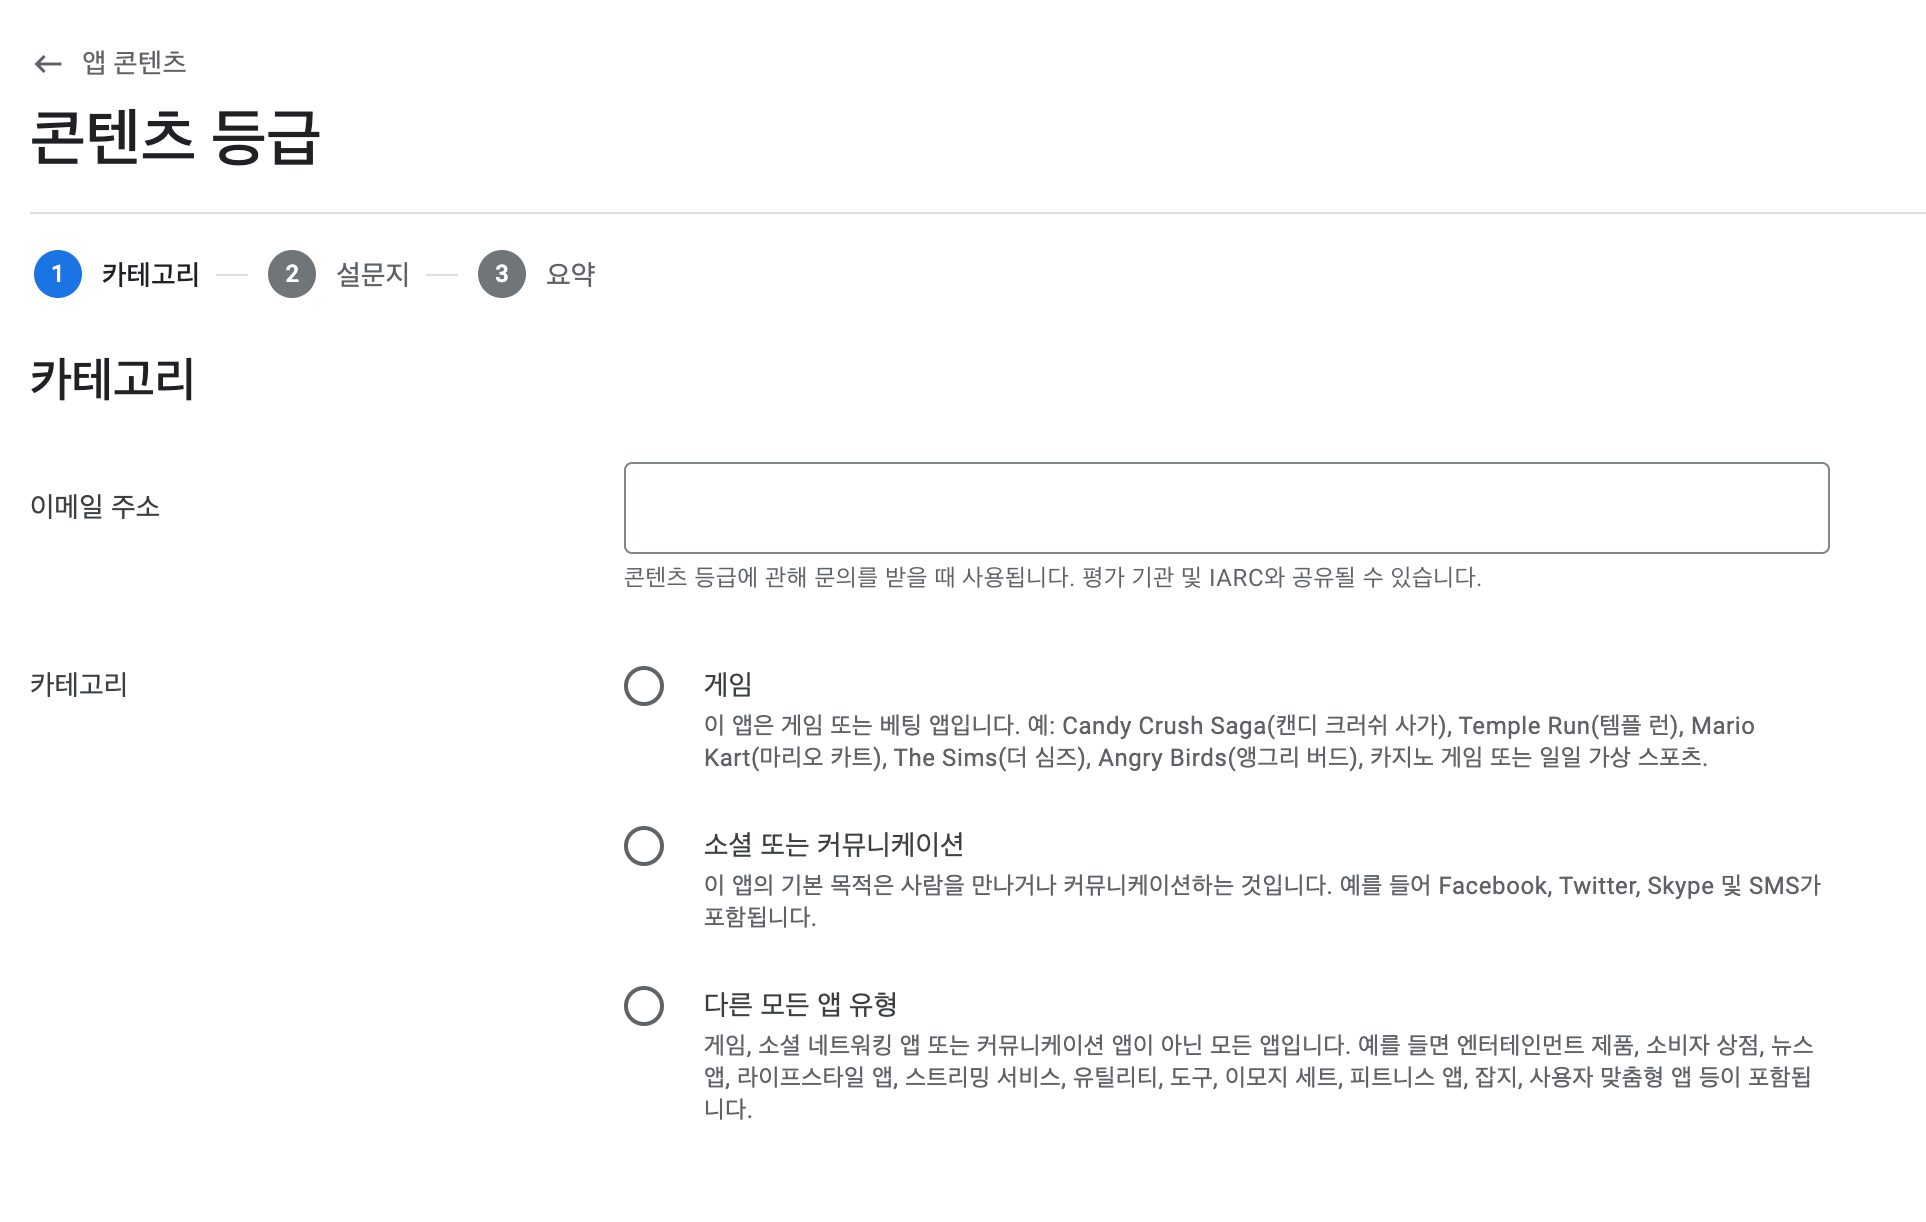The width and height of the screenshot is (1926, 1222).
Task: Go back to 앱 콘텐츠 page
Action: [134, 63]
